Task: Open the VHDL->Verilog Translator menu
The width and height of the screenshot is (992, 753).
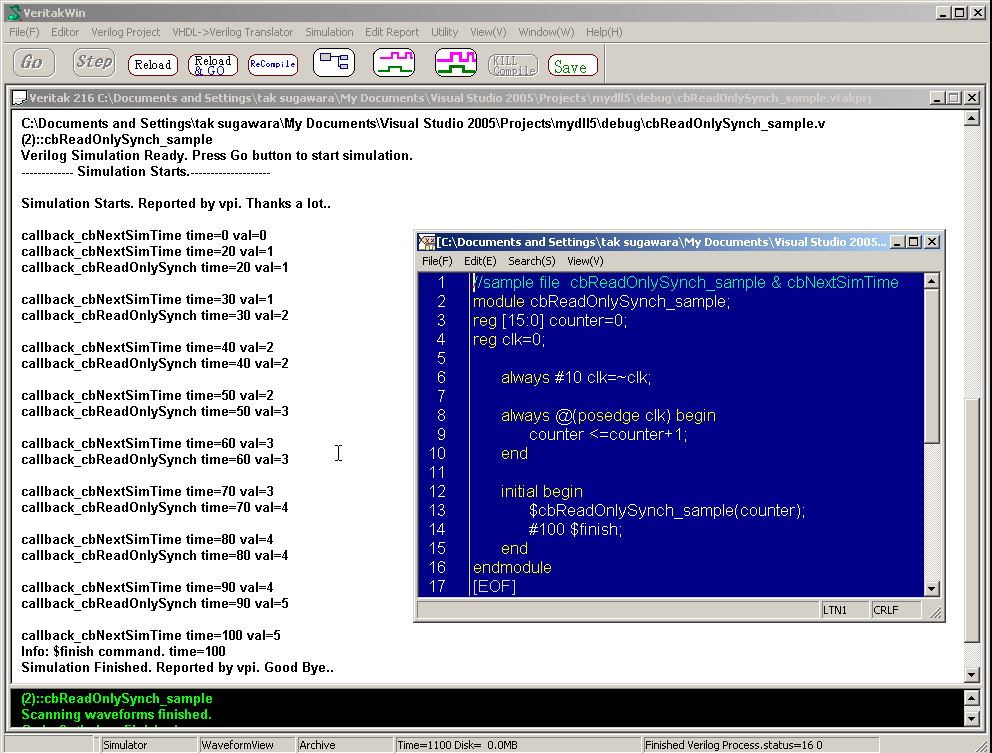Action: [232, 32]
